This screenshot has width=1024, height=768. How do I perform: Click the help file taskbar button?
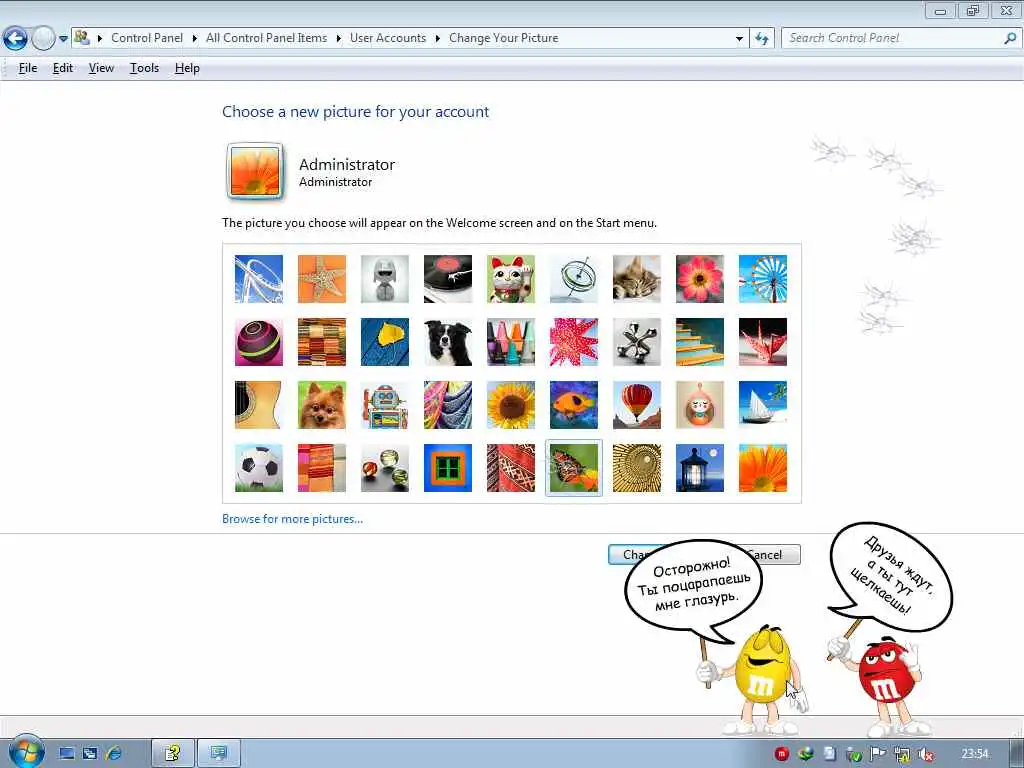[172, 754]
